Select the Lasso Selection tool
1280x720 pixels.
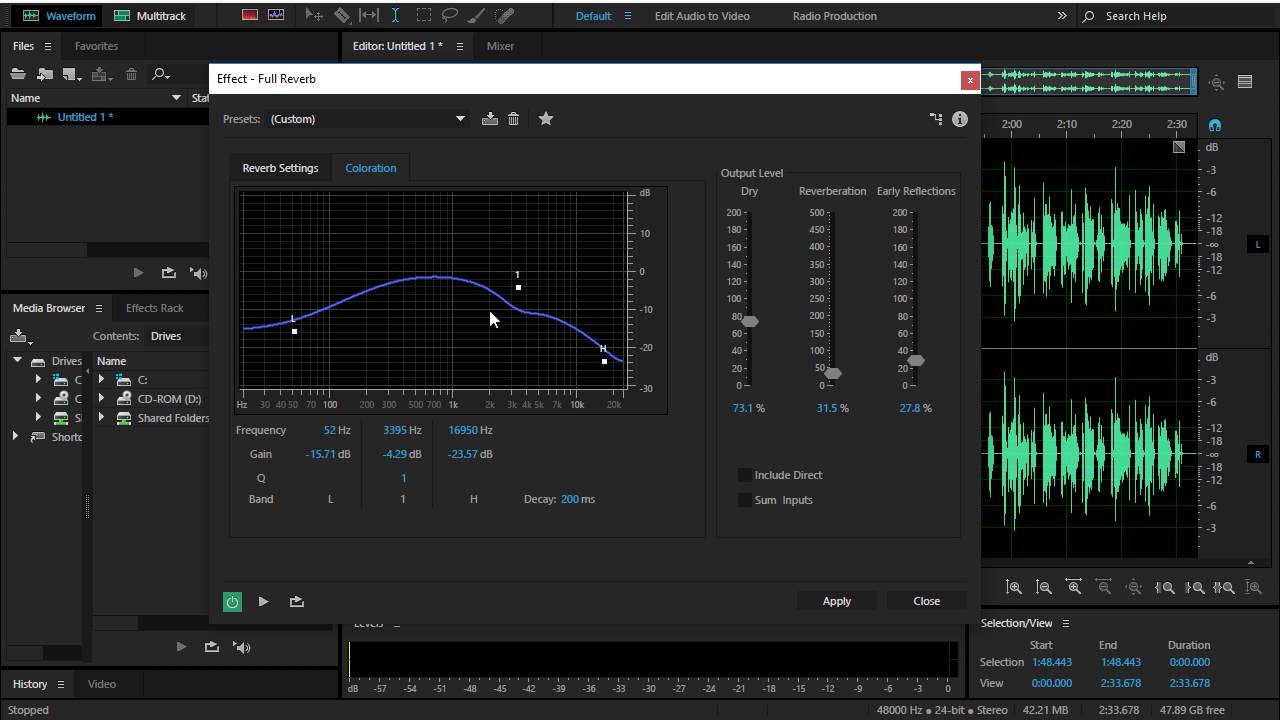pyautogui.click(x=450, y=15)
